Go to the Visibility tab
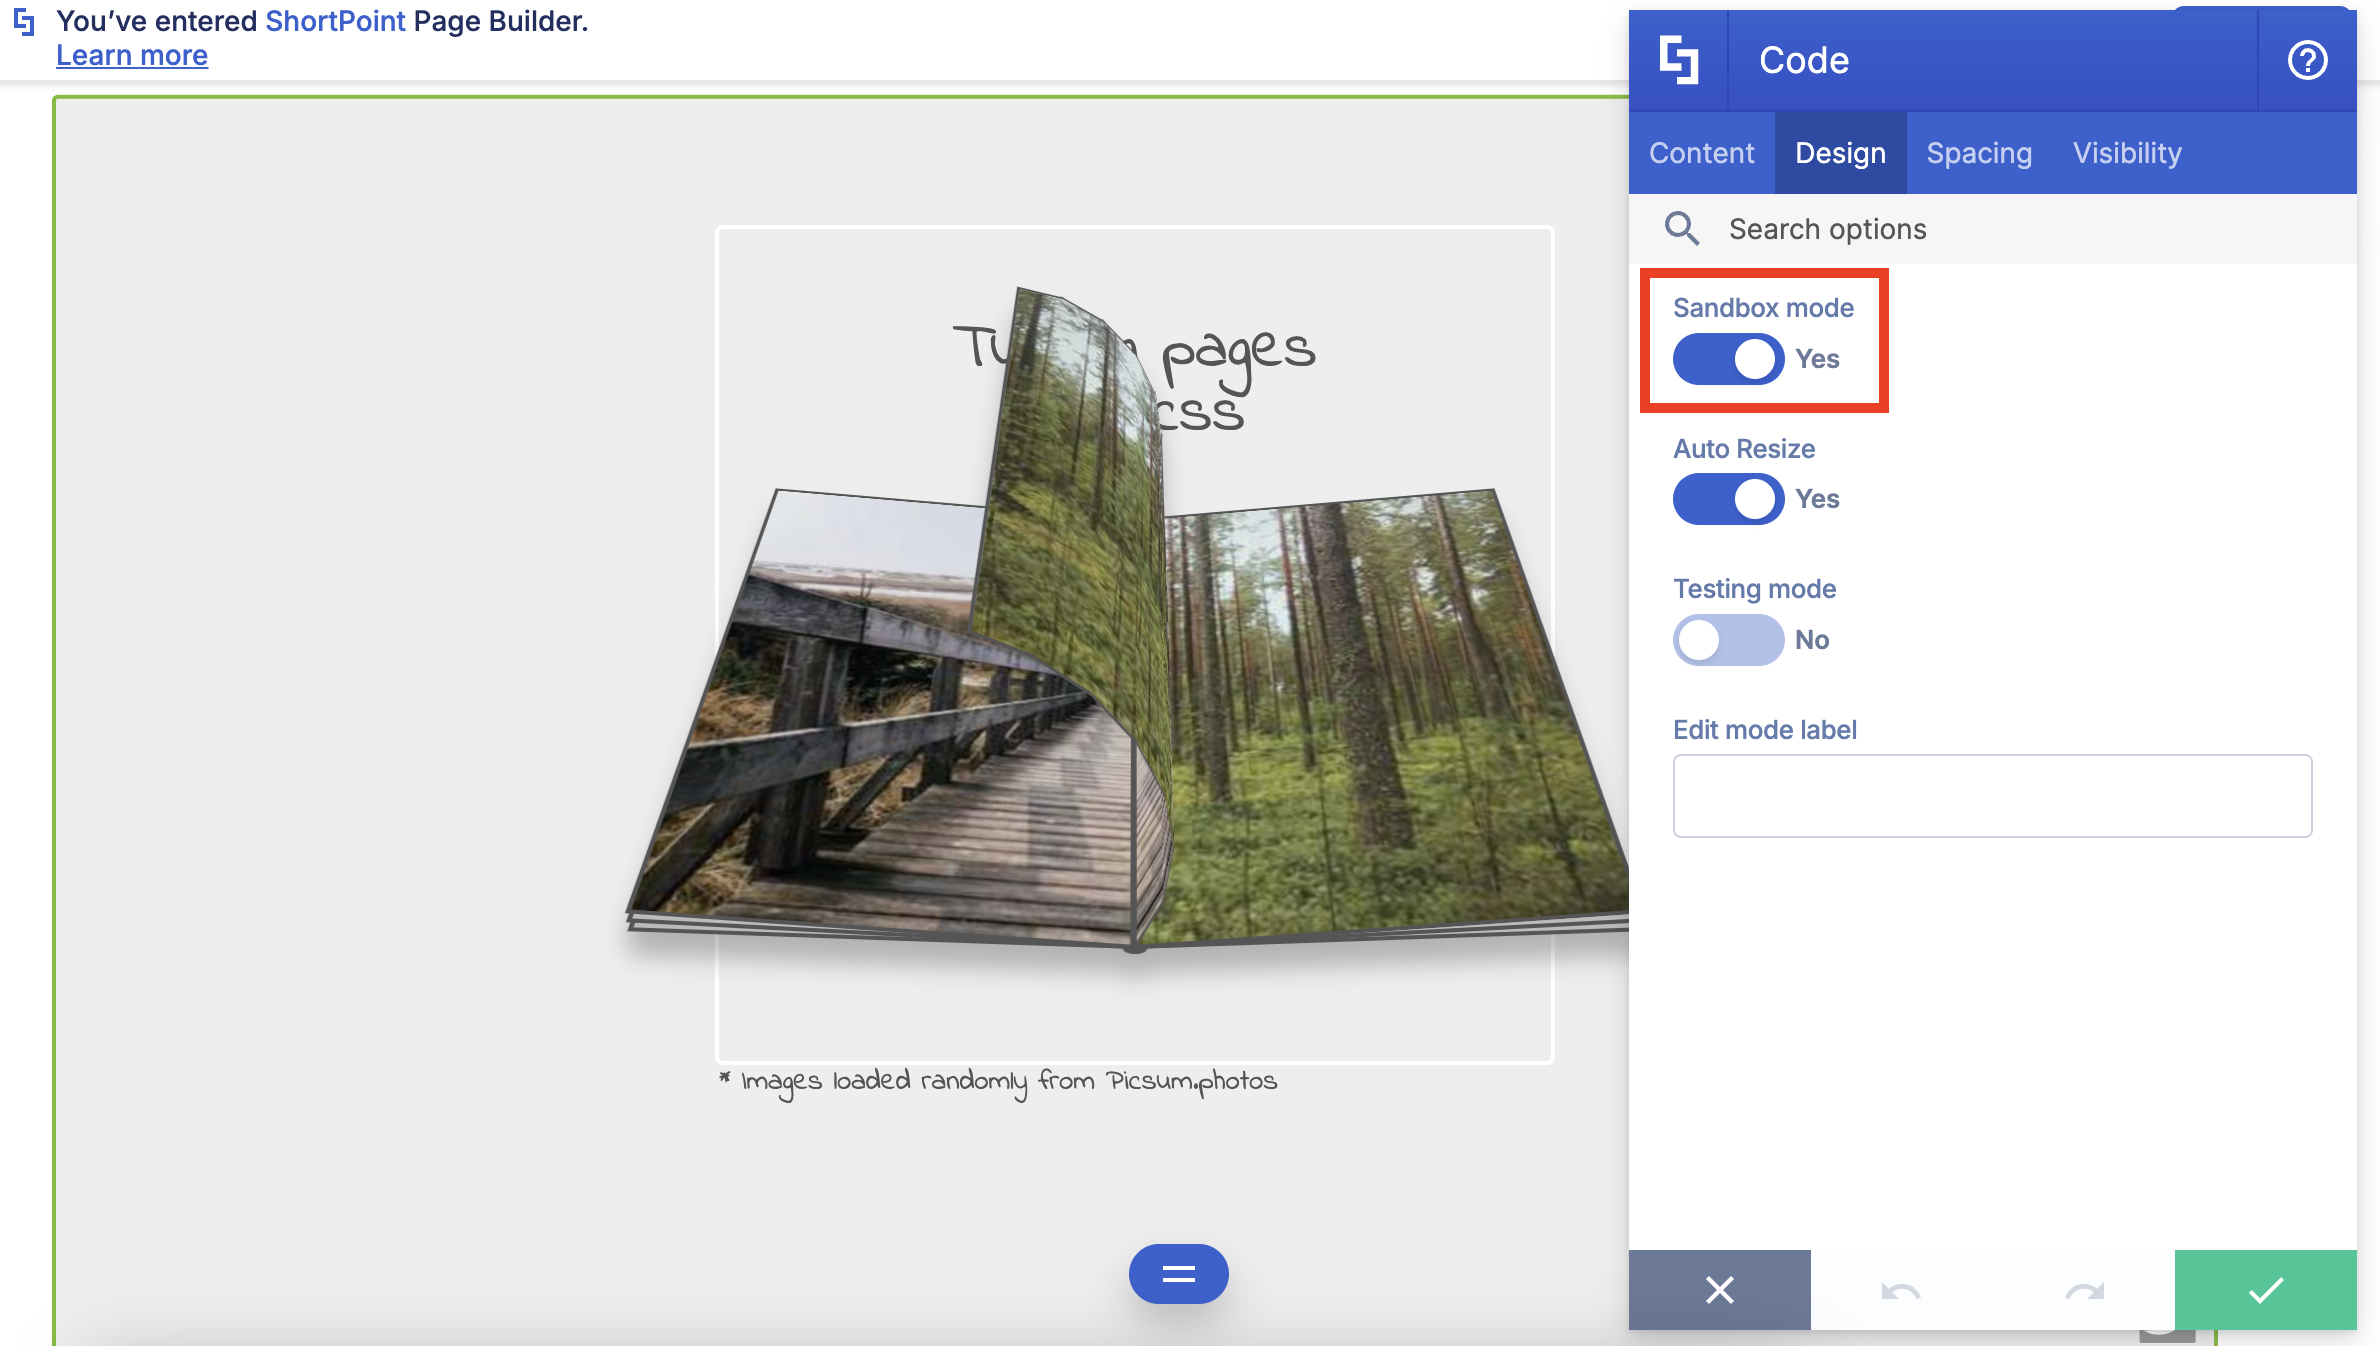 click(x=2126, y=153)
